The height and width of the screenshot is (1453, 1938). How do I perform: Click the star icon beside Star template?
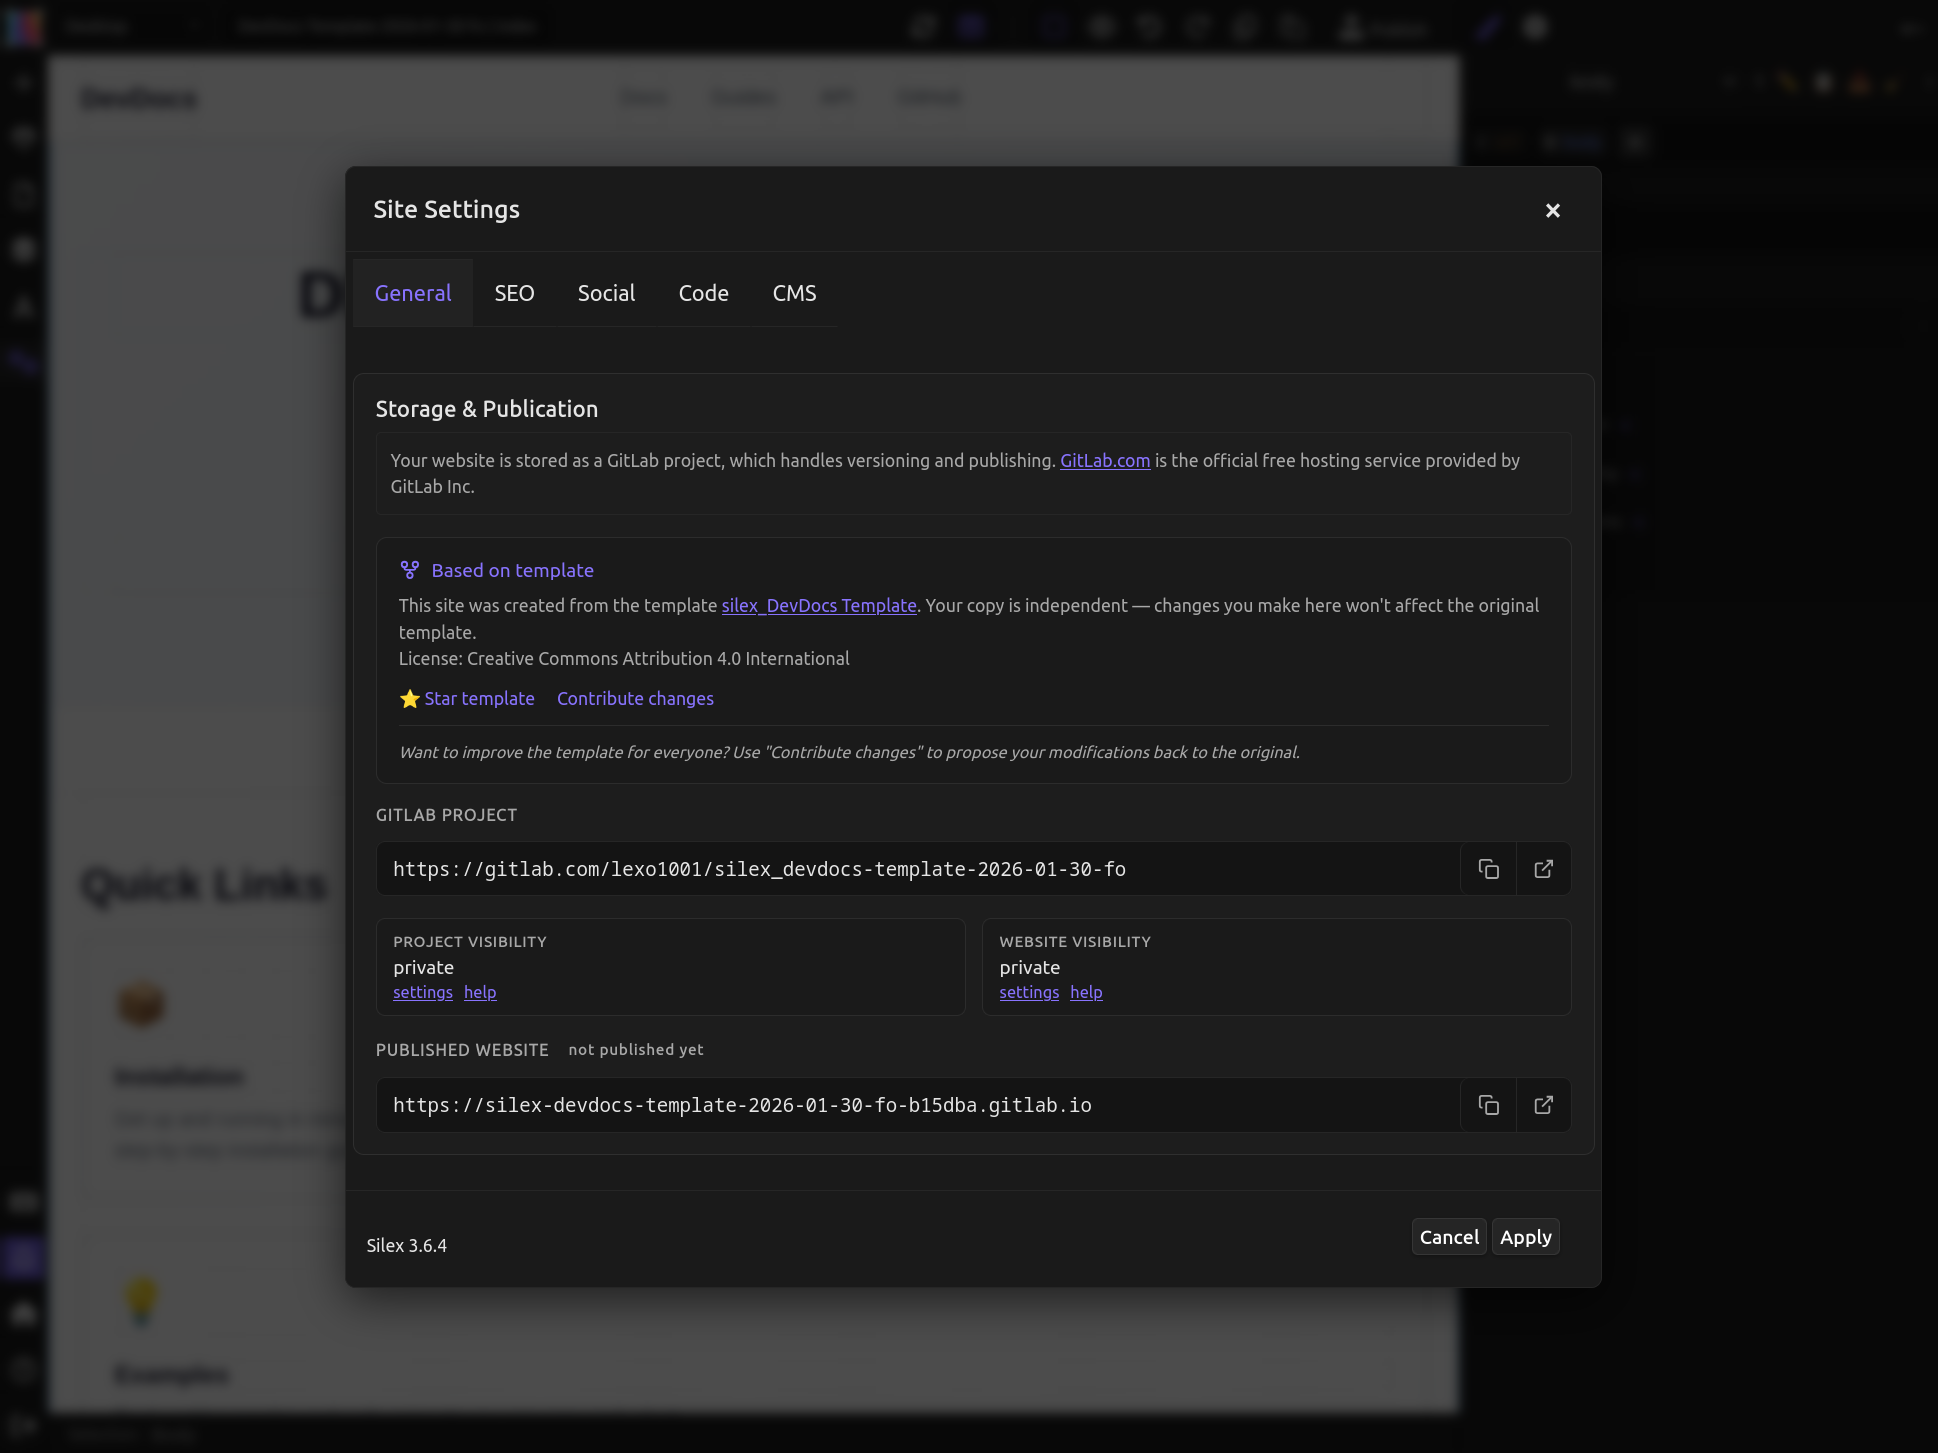(x=409, y=699)
